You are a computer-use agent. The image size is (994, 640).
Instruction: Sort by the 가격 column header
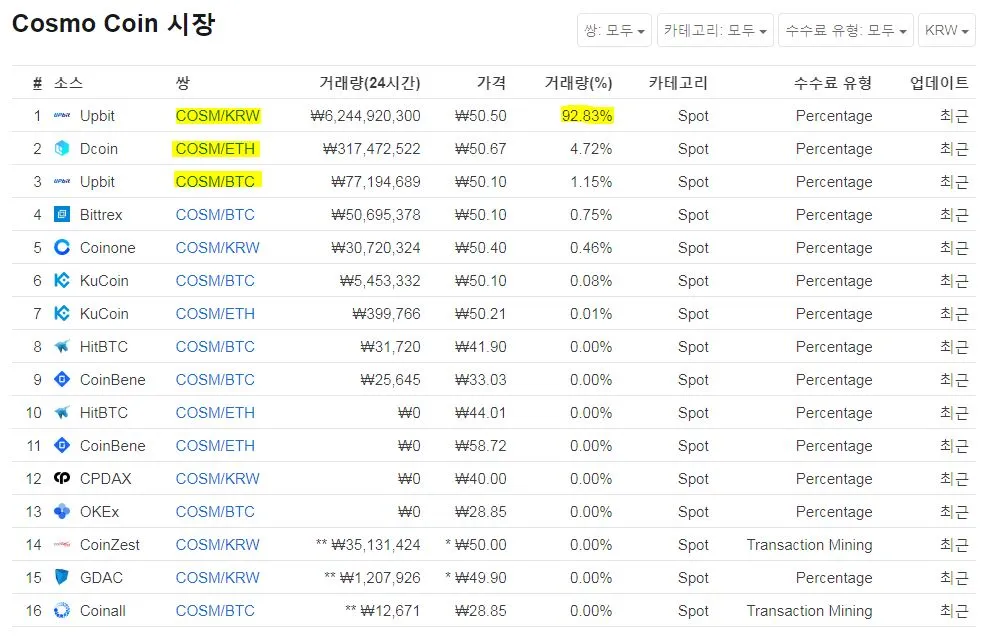click(491, 83)
